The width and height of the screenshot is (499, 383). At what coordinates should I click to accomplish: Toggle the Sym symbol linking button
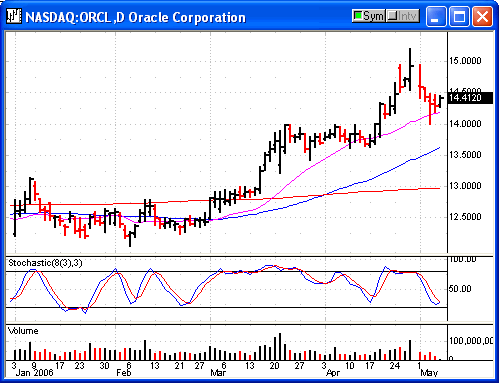click(x=369, y=16)
